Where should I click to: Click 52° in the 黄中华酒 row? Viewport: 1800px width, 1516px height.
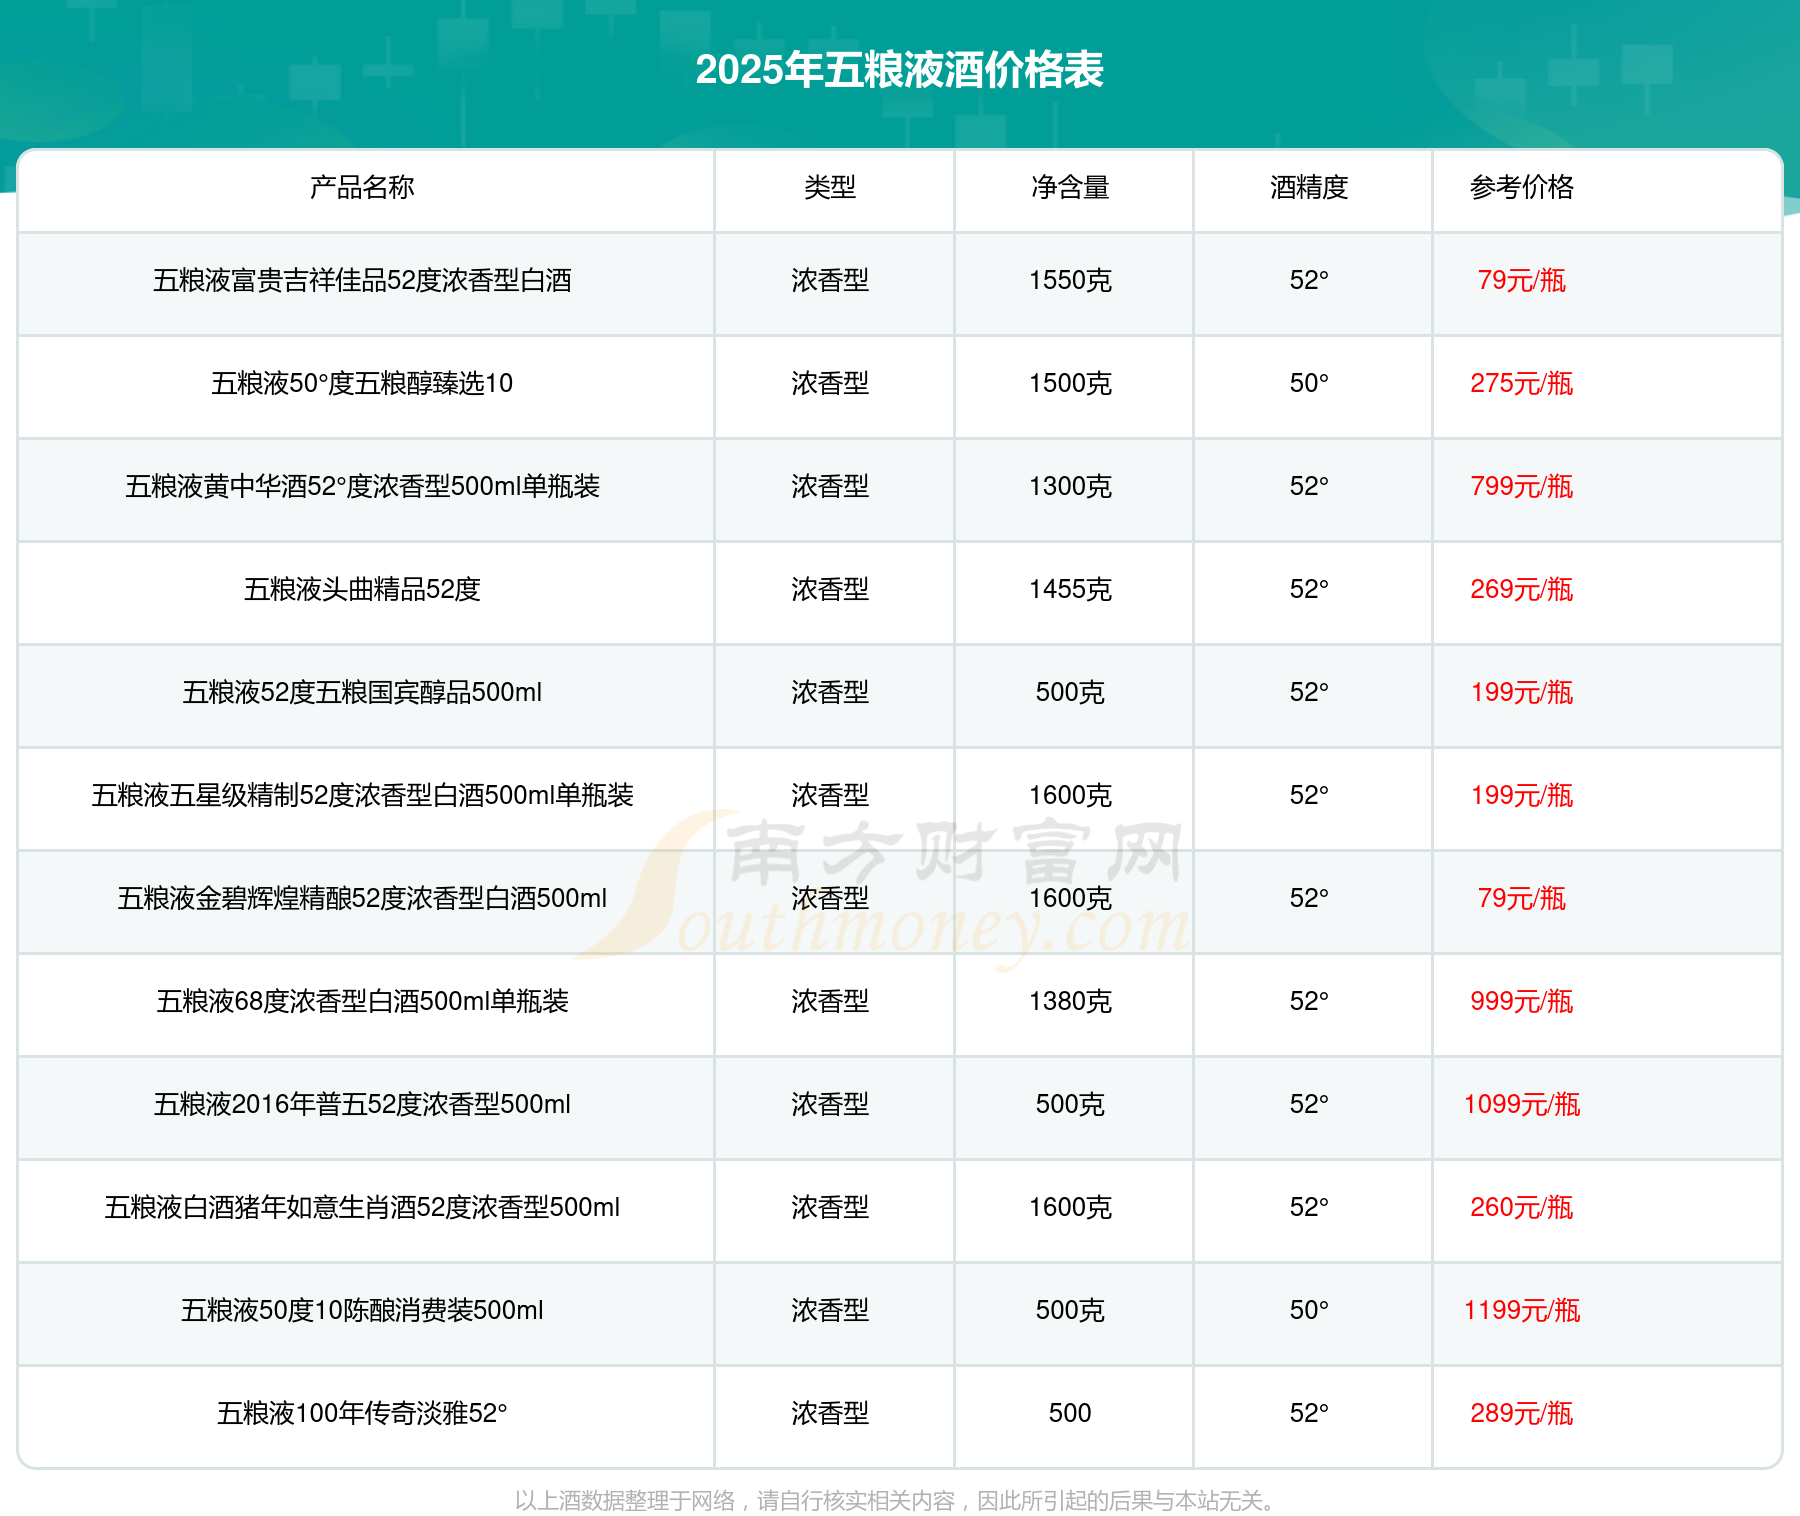pyautogui.click(x=1309, y=486)
